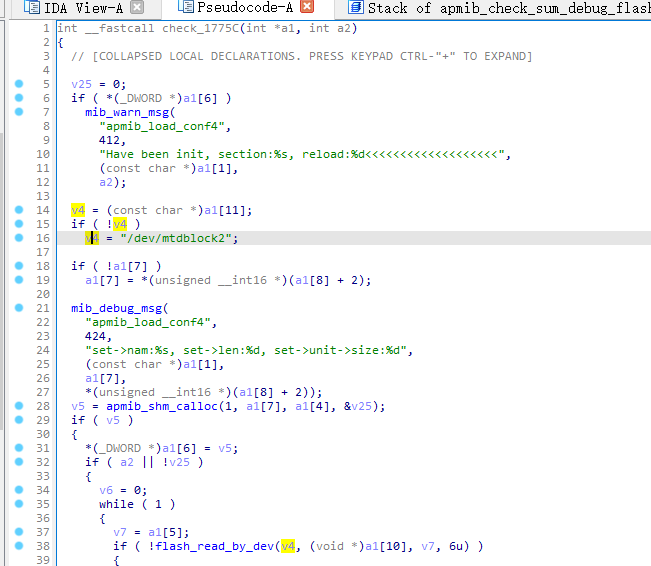Toggle breakpoint dot on line 28
651x566 pixels.
tap(19, 406)
